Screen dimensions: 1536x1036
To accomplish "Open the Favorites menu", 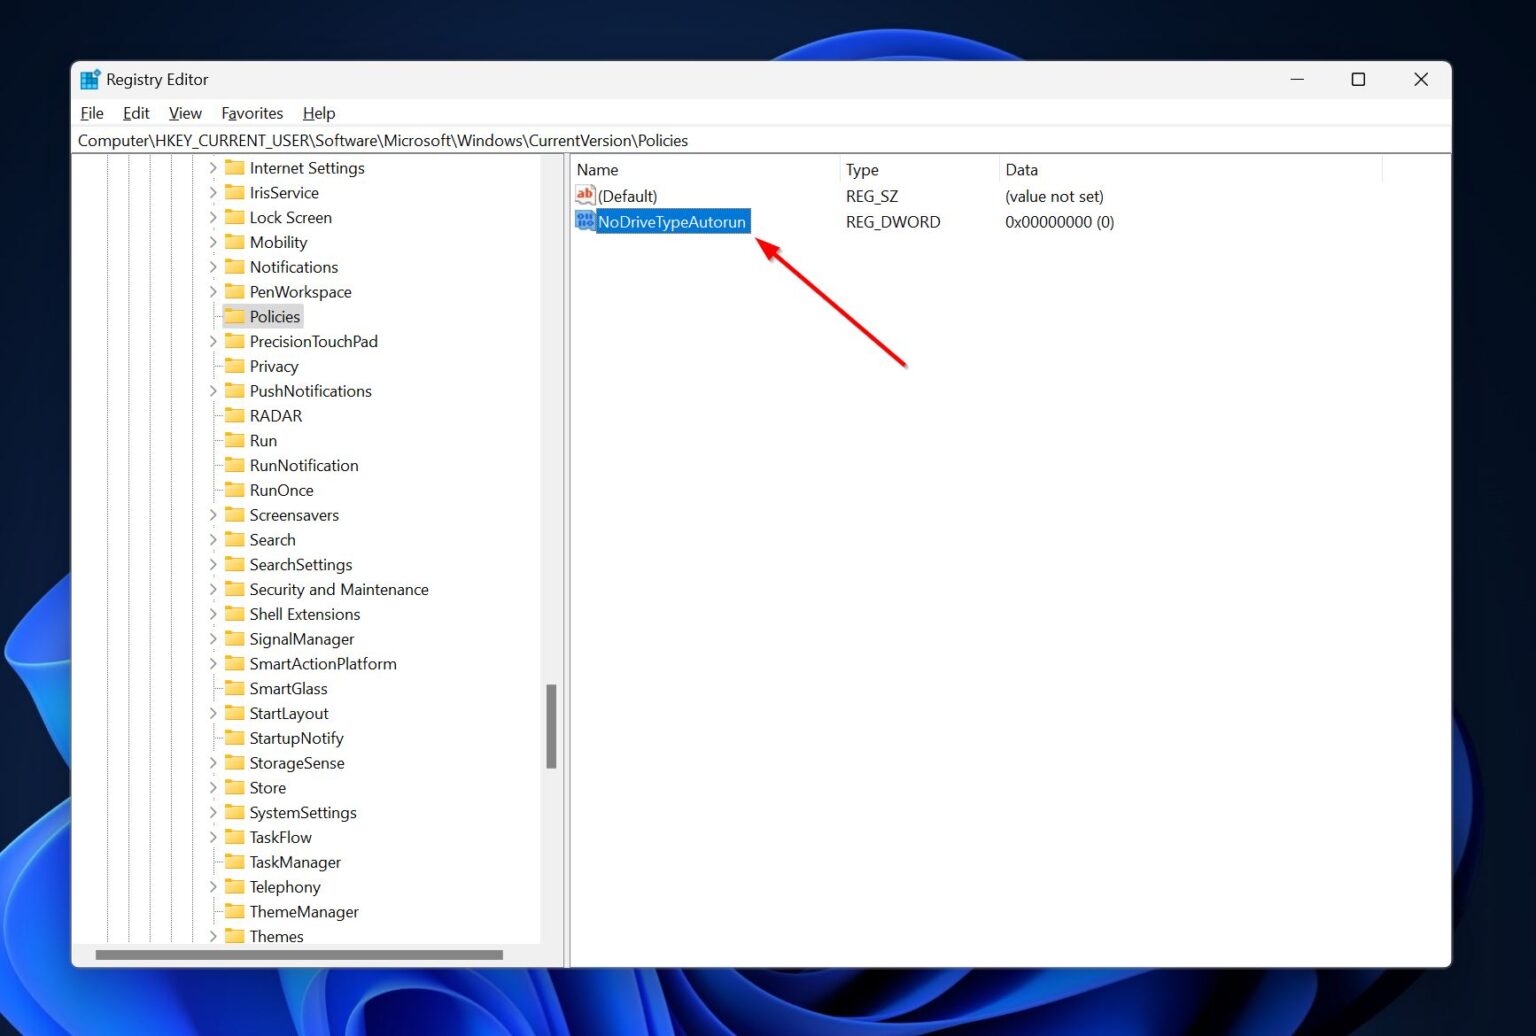I will 252,113.
